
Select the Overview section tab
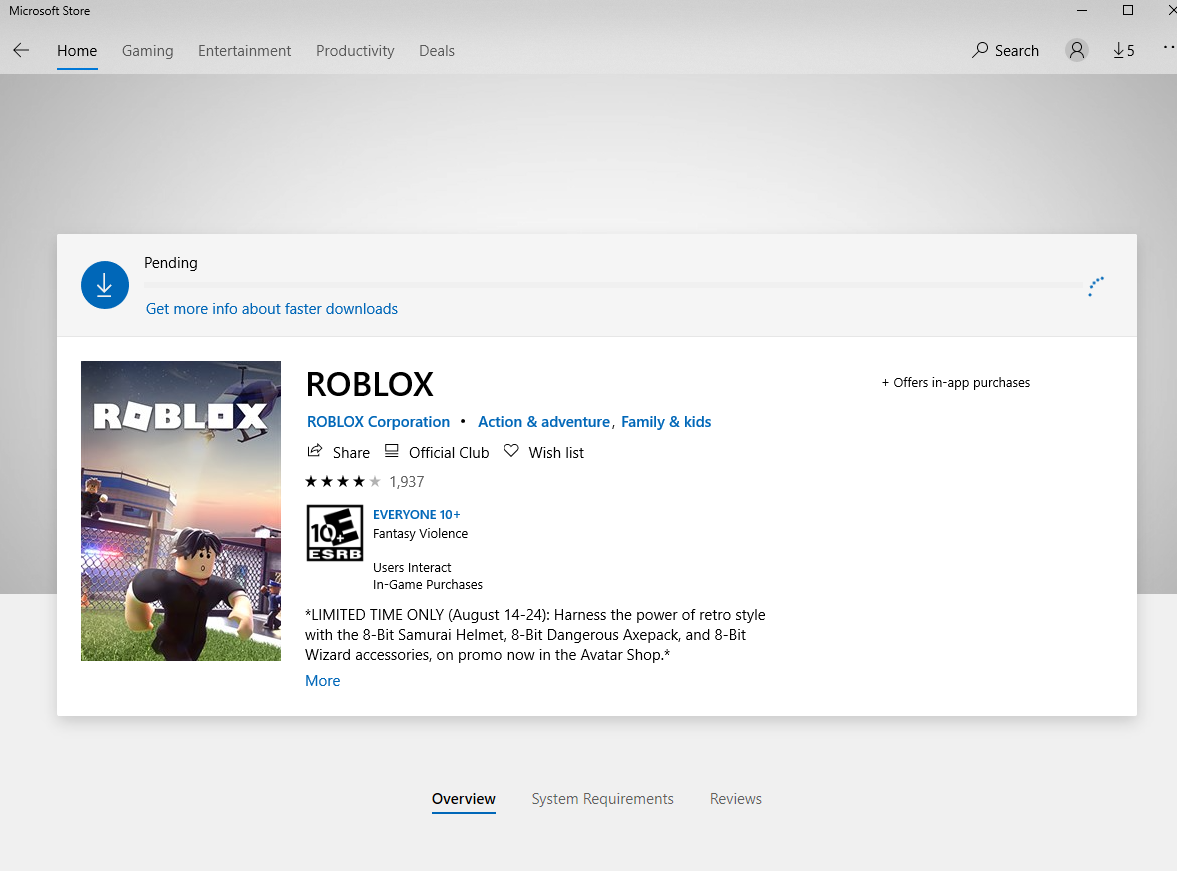coord(464,799)
